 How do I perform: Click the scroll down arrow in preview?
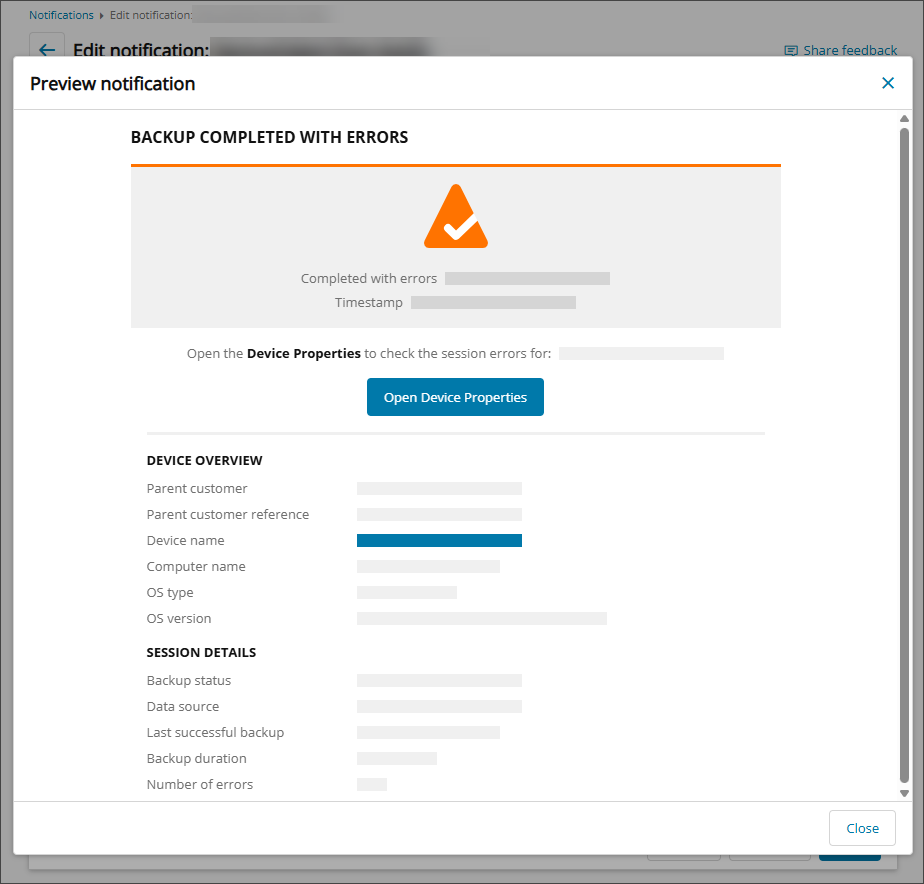pos(904,793)
